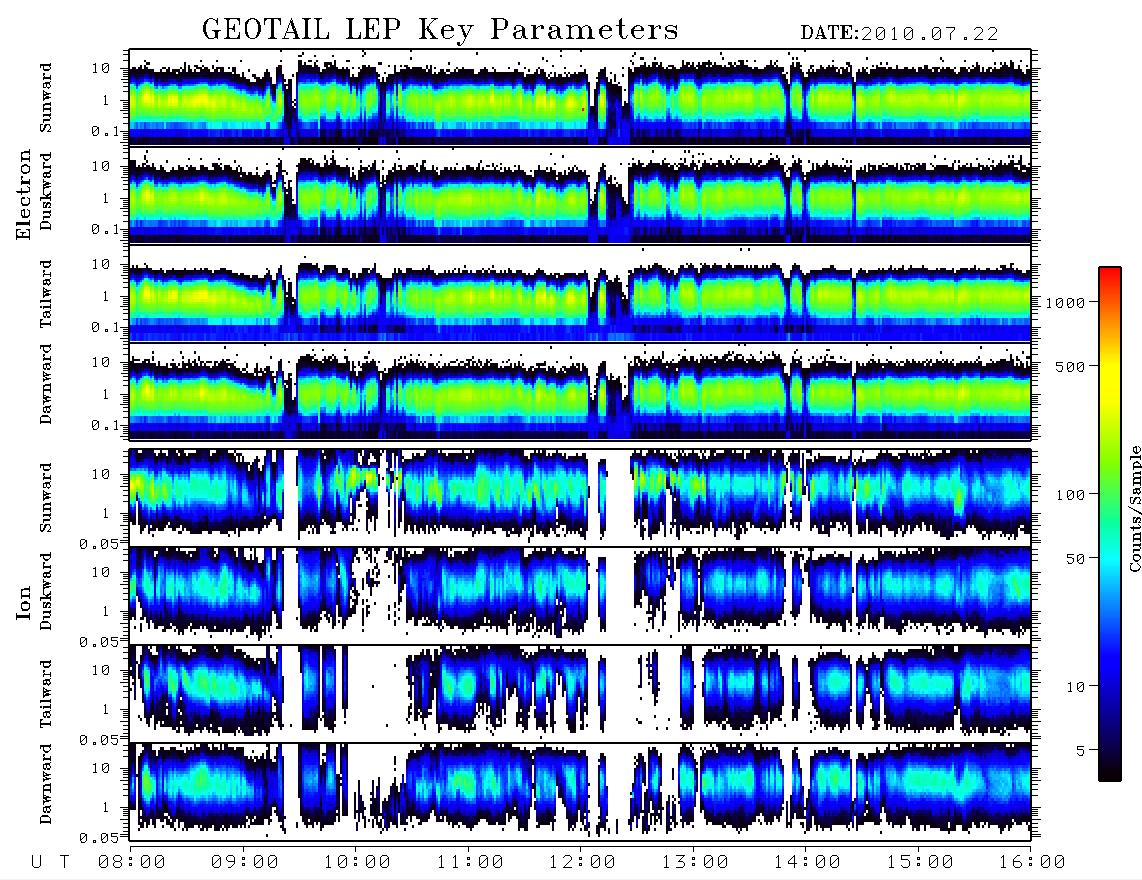This screenshot has height=880, width=1142.
Task: Click the 0.05 tick of Ion Duskward panel
Action: (99, 642)
